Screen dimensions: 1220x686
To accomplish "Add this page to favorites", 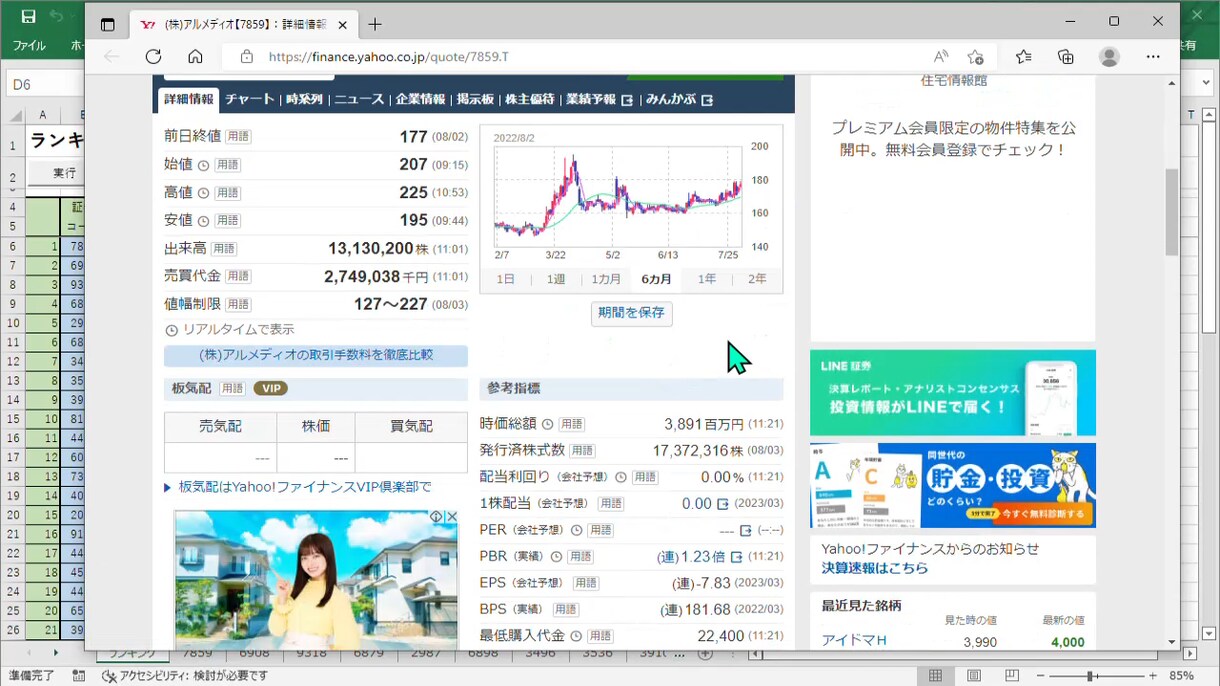I will [x=976, y=57].
